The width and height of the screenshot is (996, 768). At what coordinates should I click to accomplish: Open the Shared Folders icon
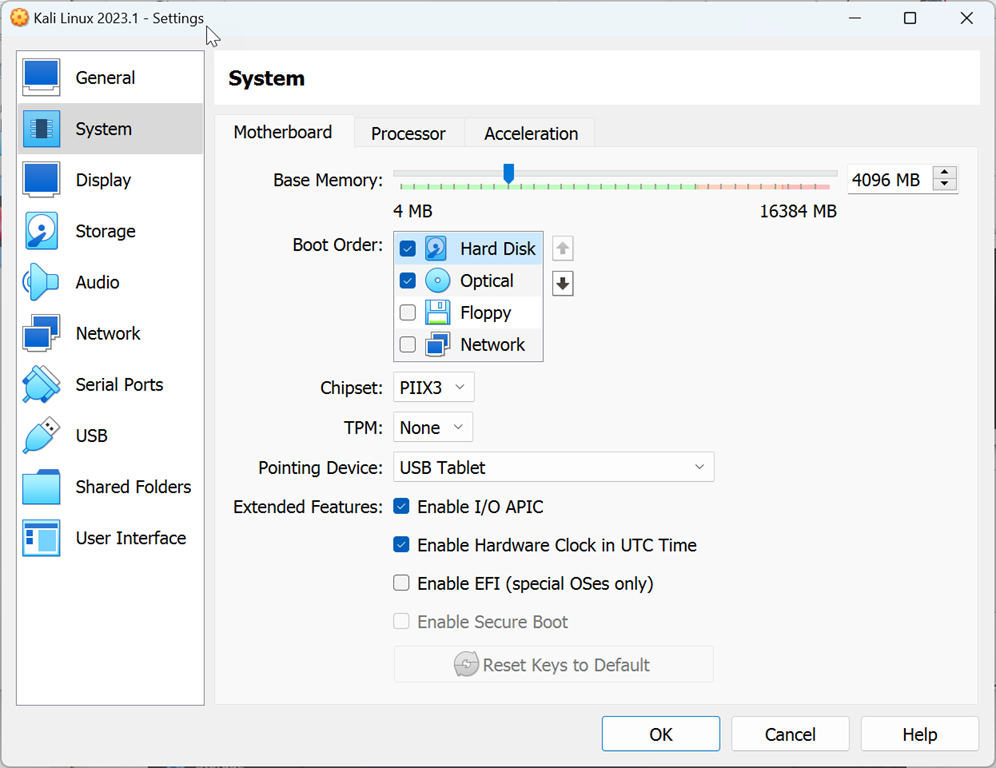coord(42,487)
